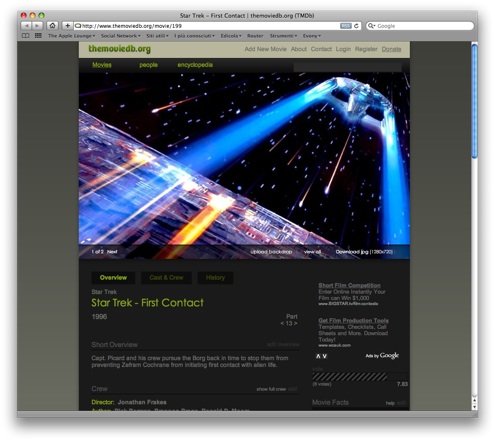Go forward with Safari's forward arrow
Image resolution: width=495 pixels, height=441 pixels.
coord(37,26)
